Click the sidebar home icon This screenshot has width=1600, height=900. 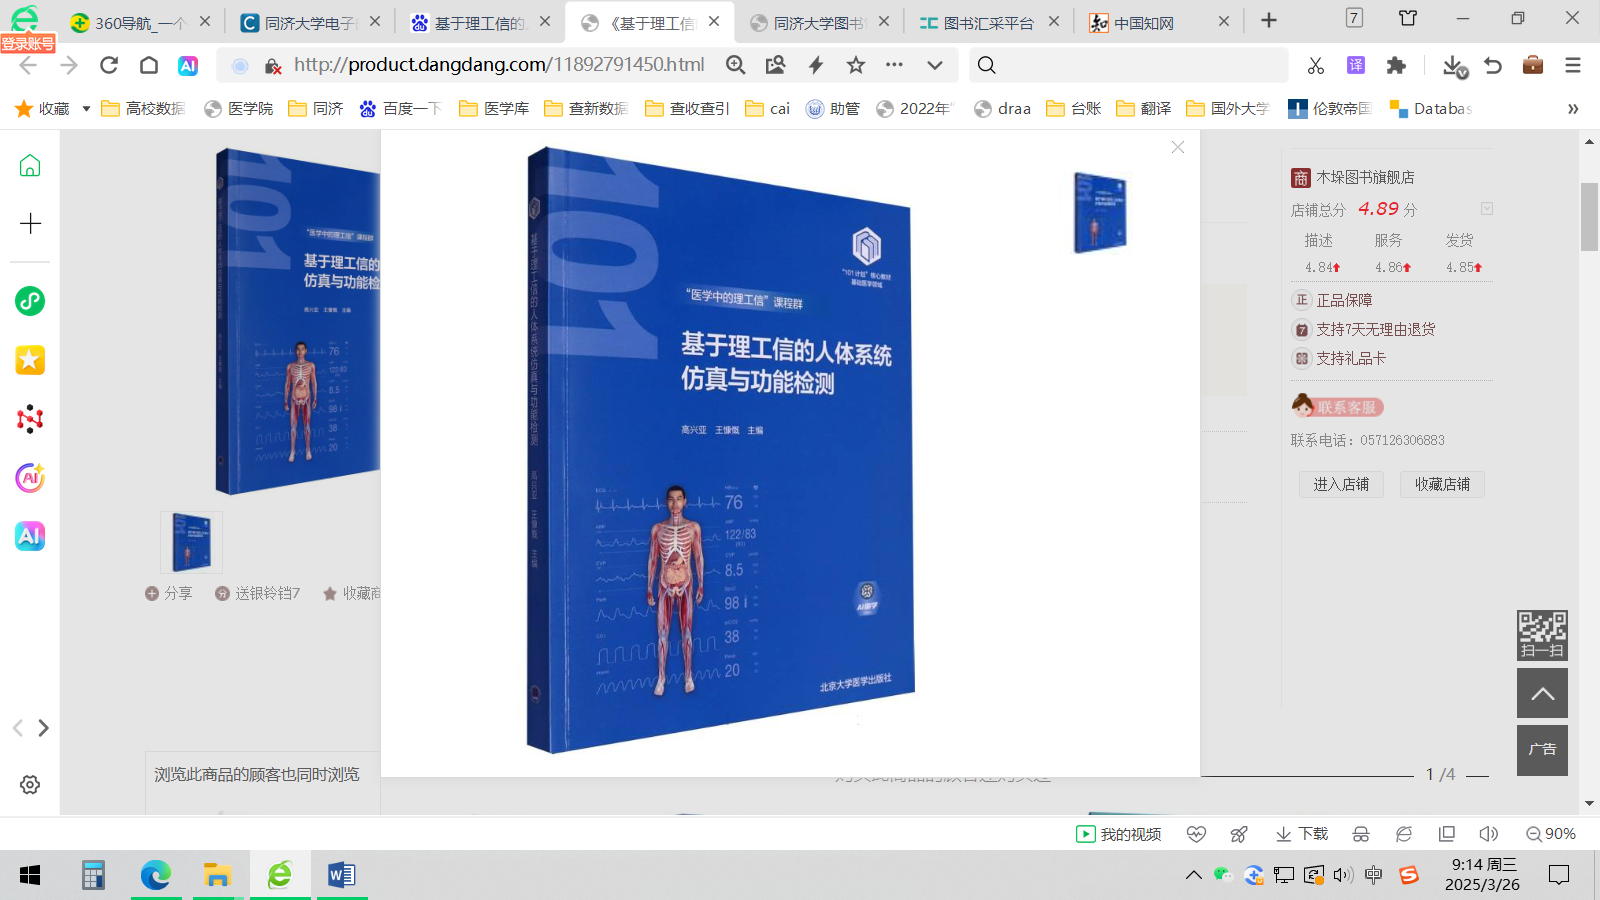(30, 165)
